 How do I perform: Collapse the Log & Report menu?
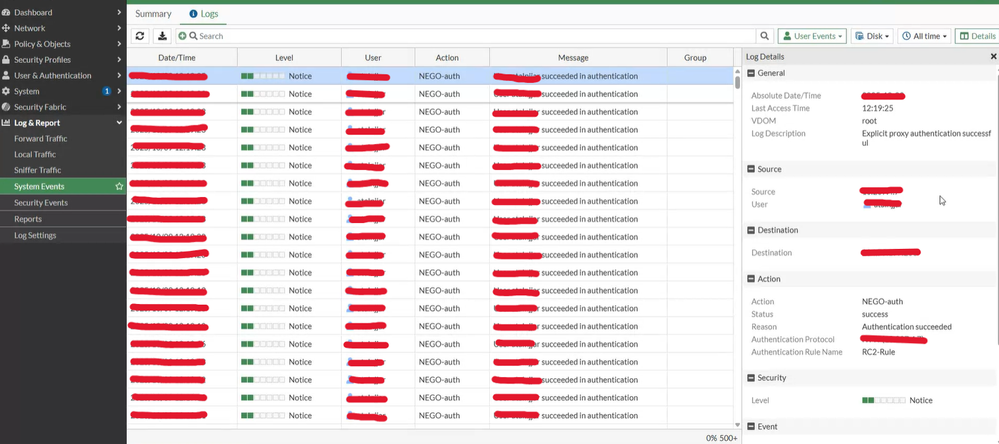(119, 123)
